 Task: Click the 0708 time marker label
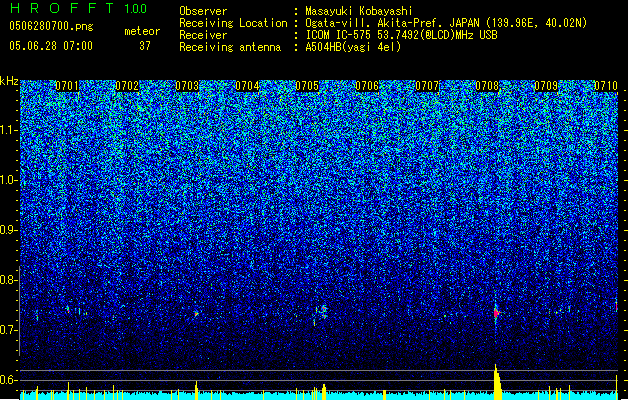click(x=487, y=86)
